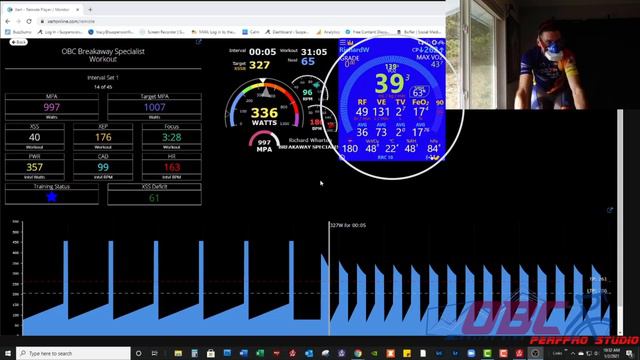Open the notification center in system tray
The width and height of the screenshot is (640, 360).
629,353
